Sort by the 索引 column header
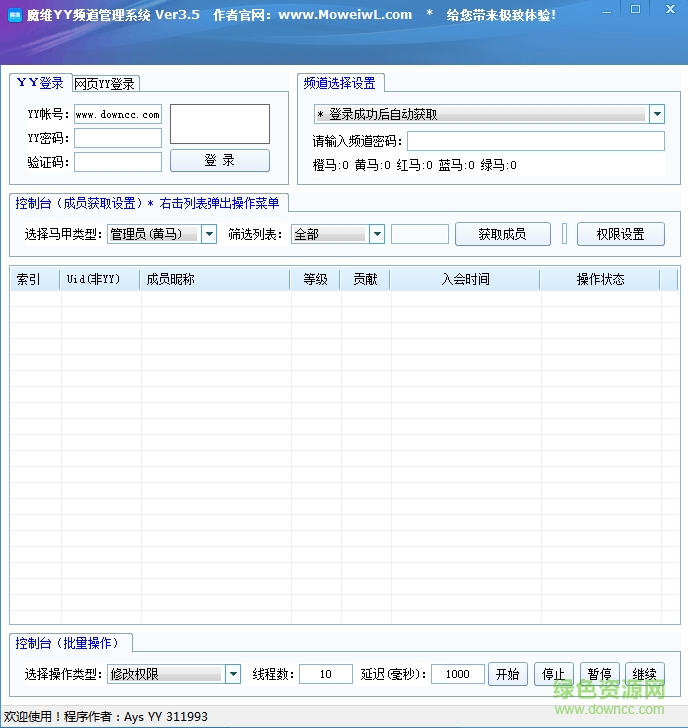The width and height of the screenshot is (688, 728). coord(35,279)
